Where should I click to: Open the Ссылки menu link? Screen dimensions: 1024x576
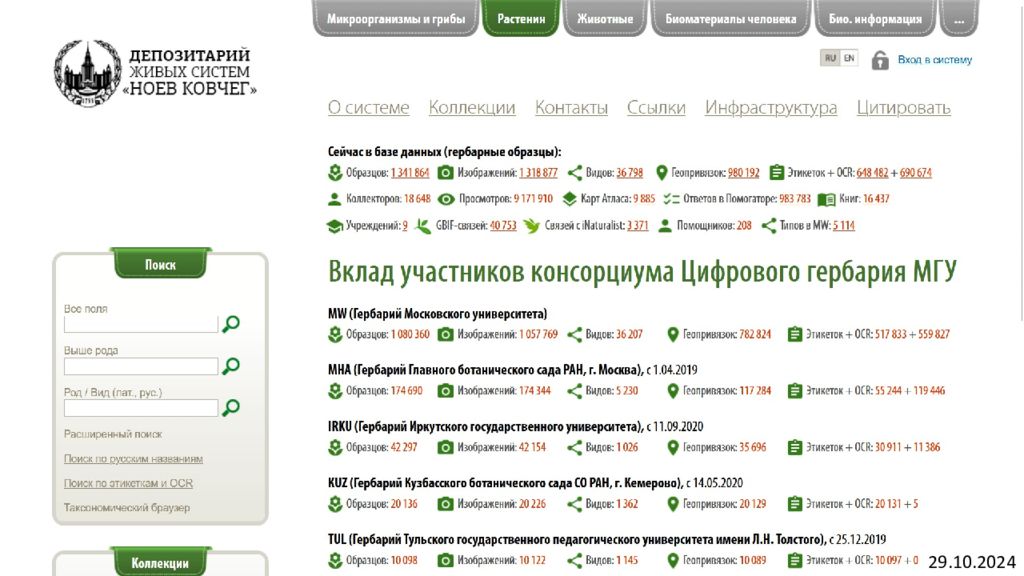tap(656, 107)
